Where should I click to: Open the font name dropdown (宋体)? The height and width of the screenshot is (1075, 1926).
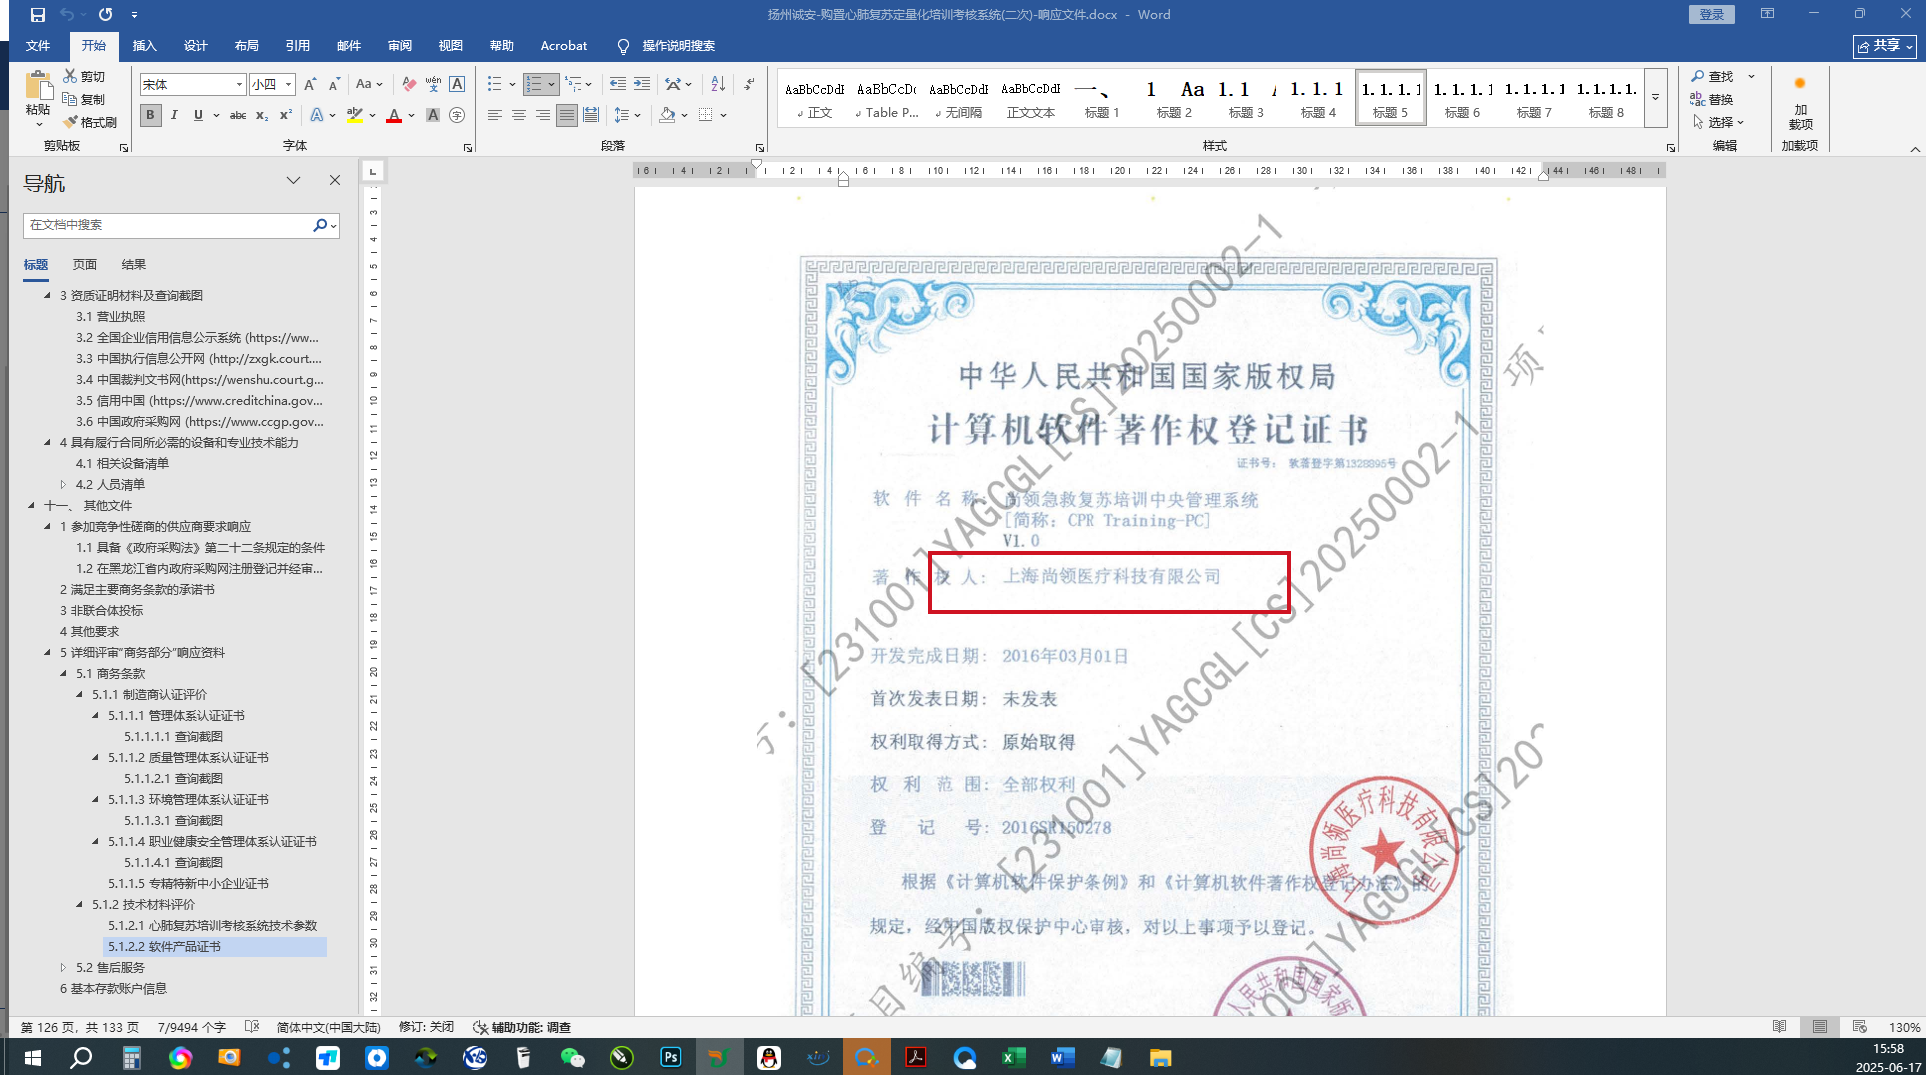pyautogui.click(x=239, y=84)
